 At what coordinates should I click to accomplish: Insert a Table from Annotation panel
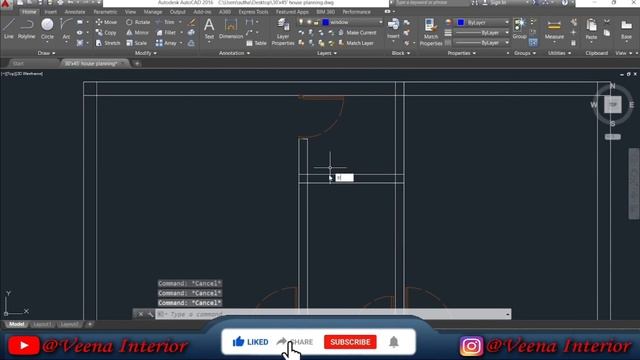256,43
